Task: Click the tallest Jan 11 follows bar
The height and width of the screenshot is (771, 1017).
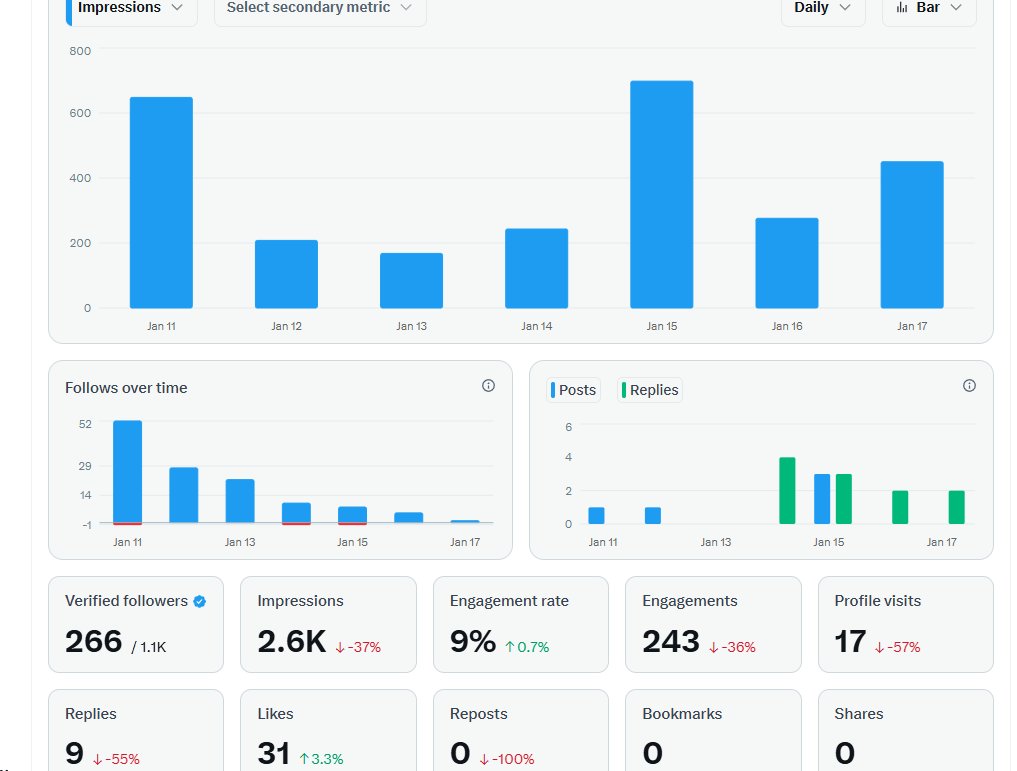Action: [128, 471]
